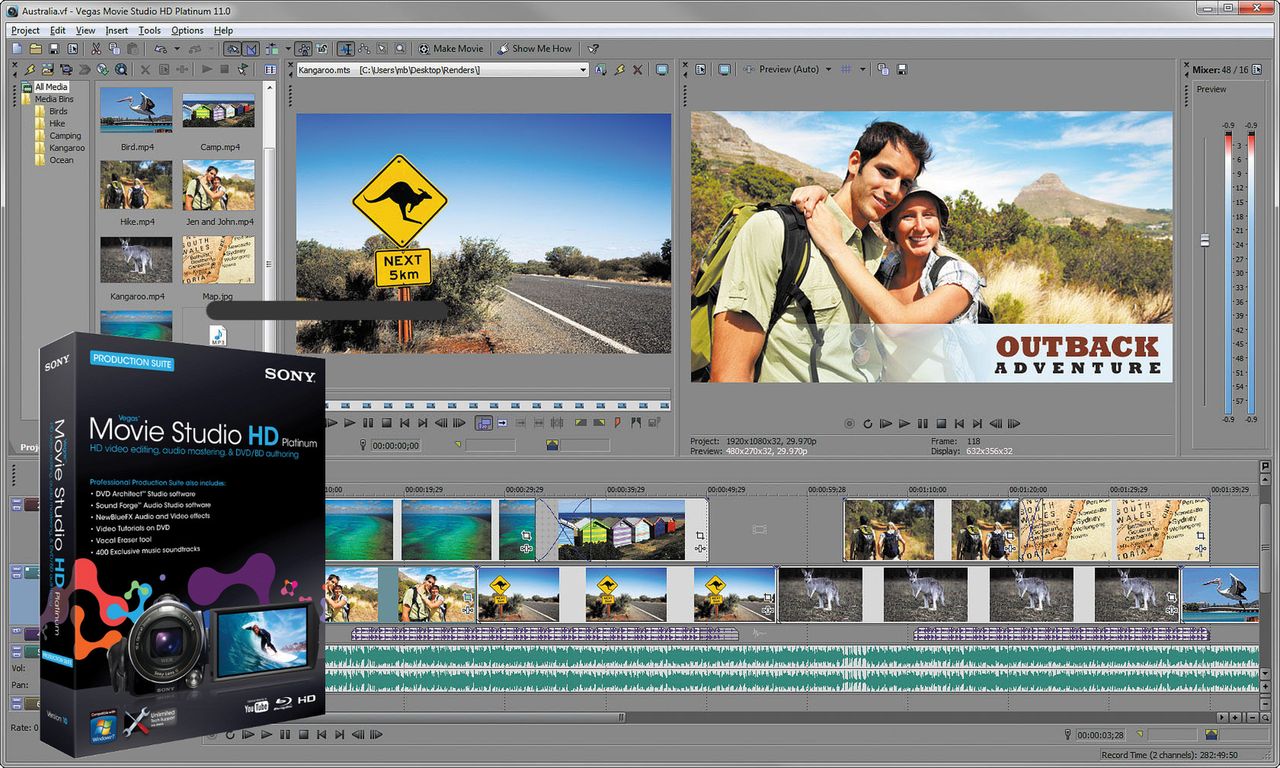The image size is (1280, 768).
Task: Open the Tools menu
Action: (150, 31)
